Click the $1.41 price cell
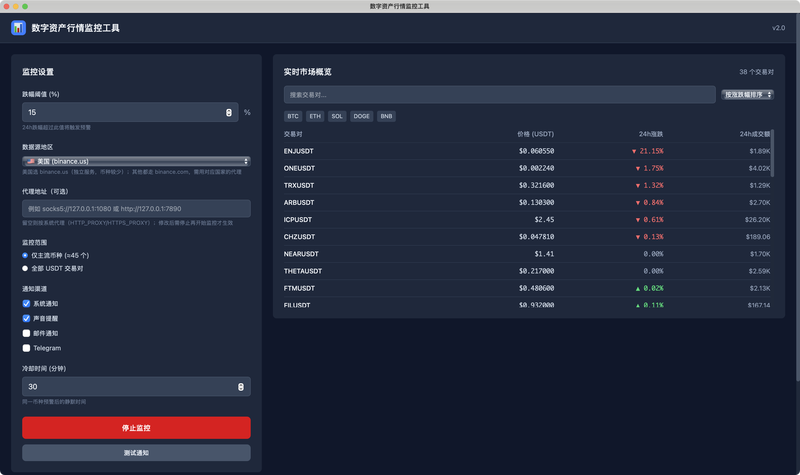 click(544, 254)
